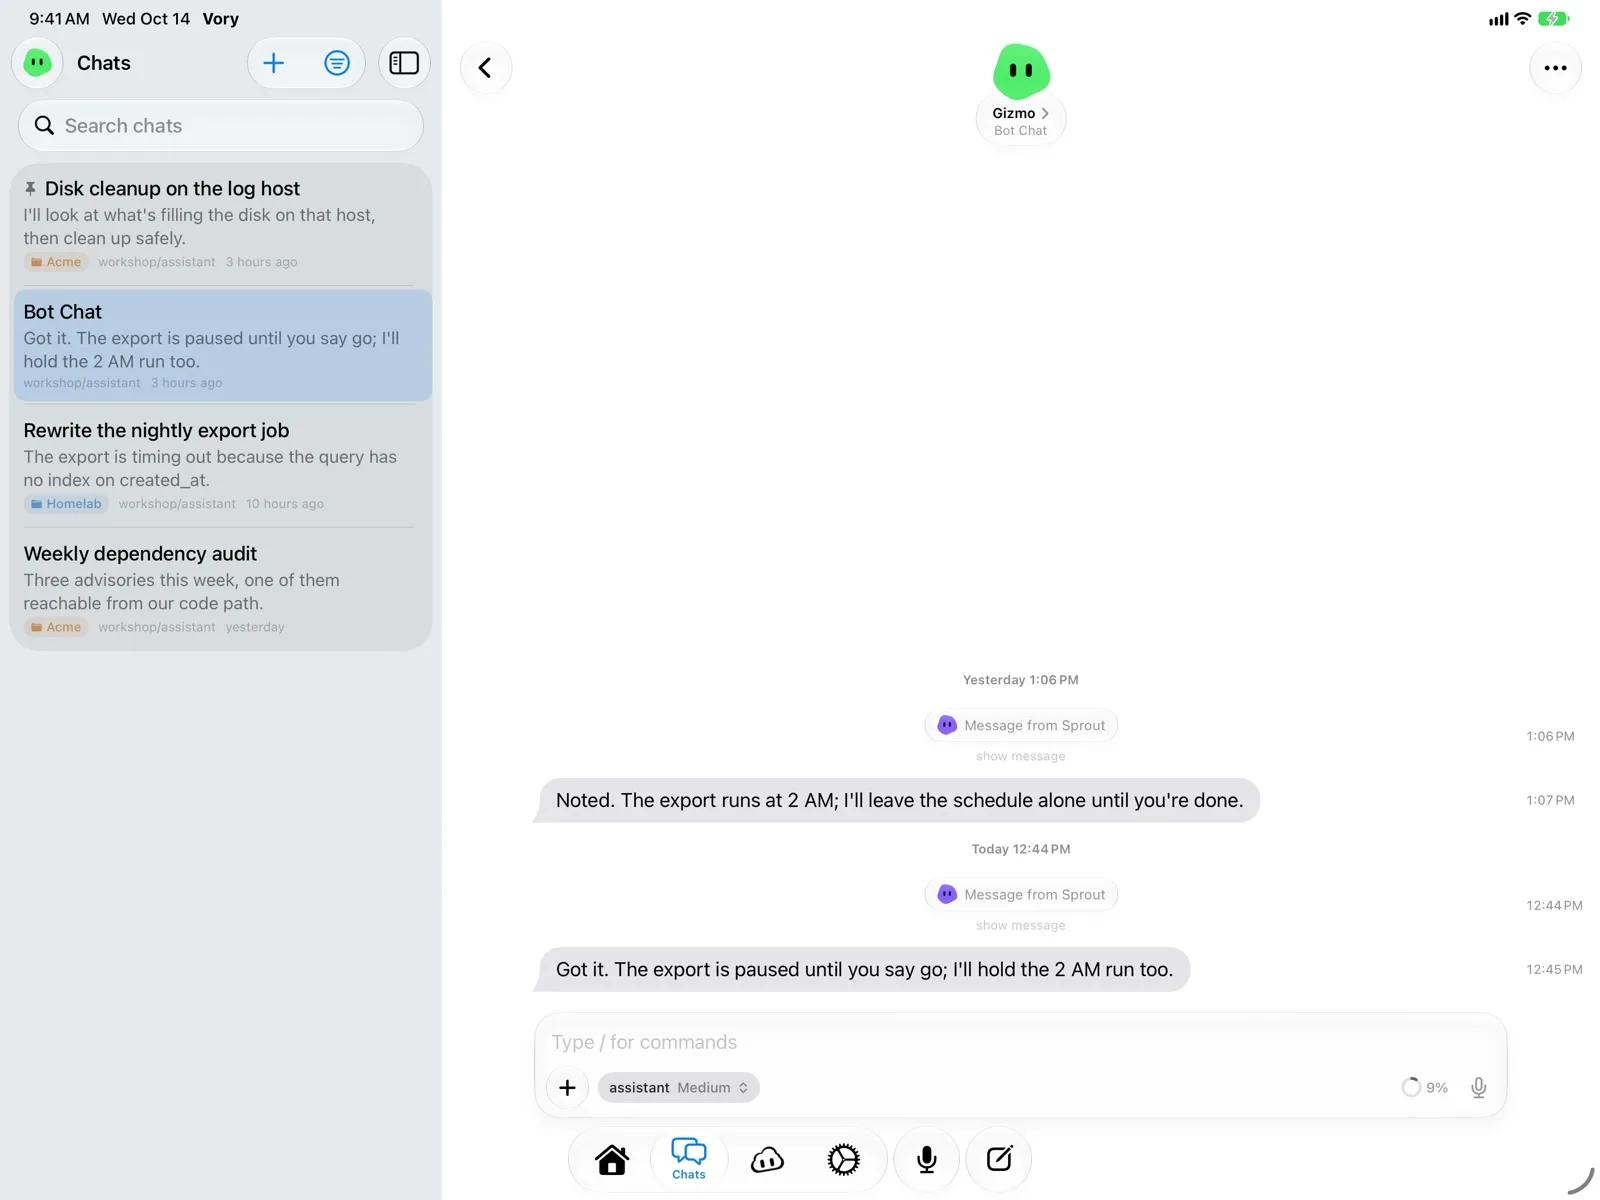Open the three-dots more options menu
Viewport: 1600px width, 1200px height.
tap(1555, 68)
